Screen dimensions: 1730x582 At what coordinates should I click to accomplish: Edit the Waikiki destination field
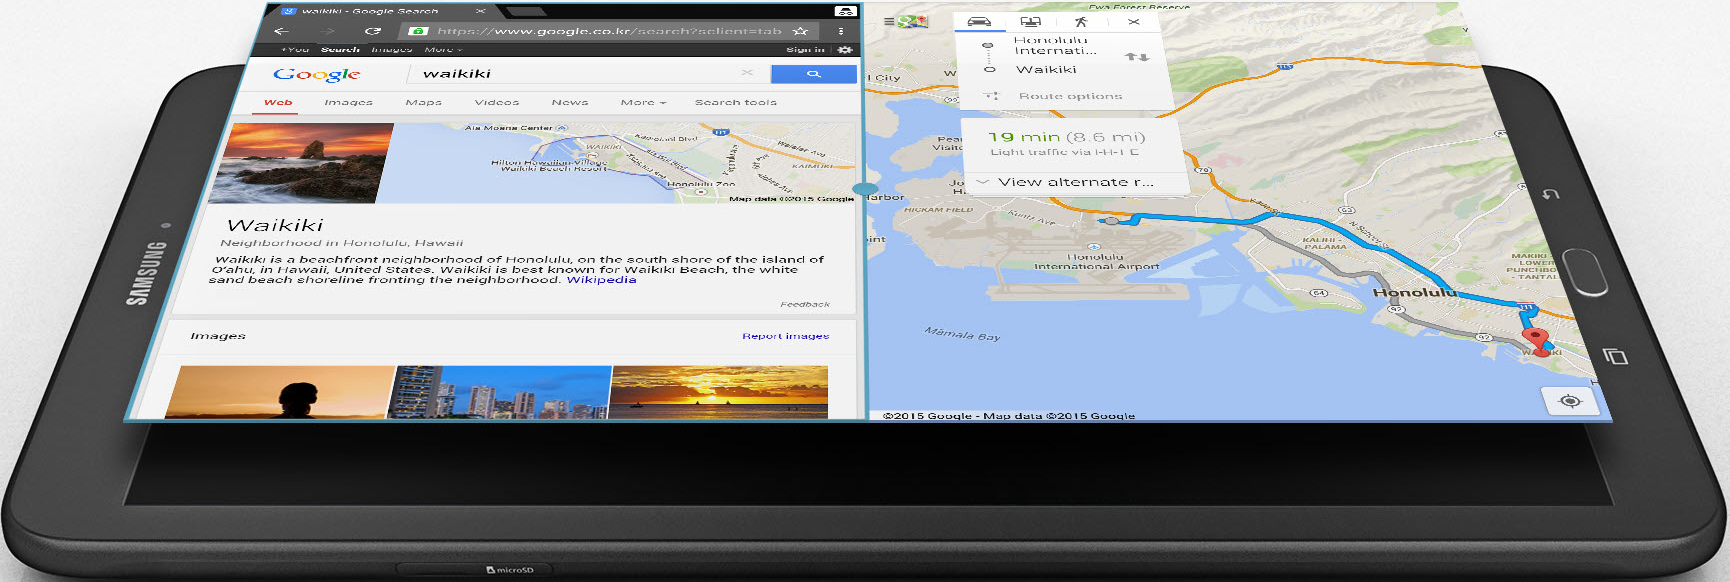pos(1046,69)
